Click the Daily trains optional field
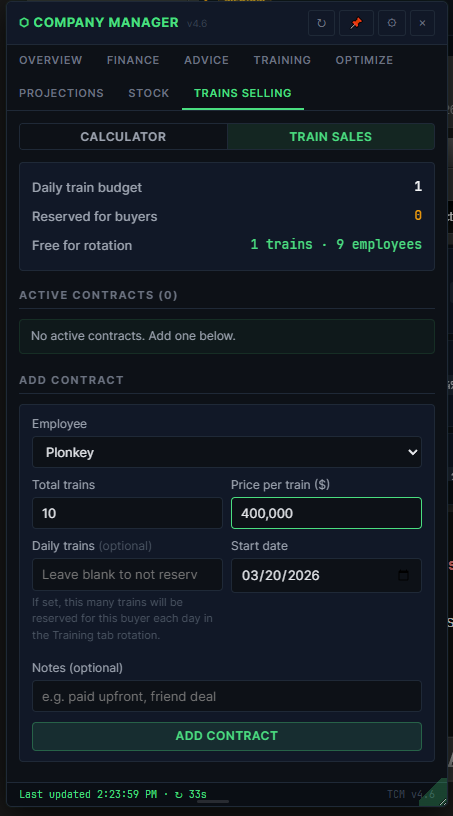 point(127,575)
